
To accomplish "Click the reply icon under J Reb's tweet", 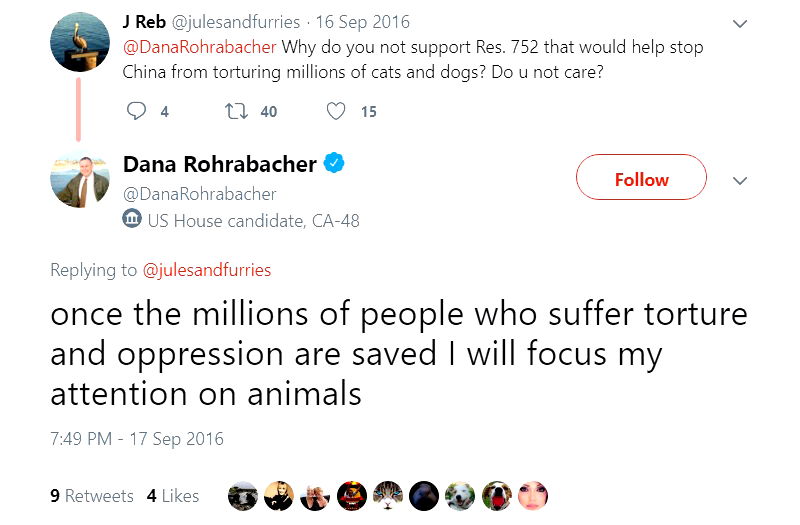I will tap(137, 111).
